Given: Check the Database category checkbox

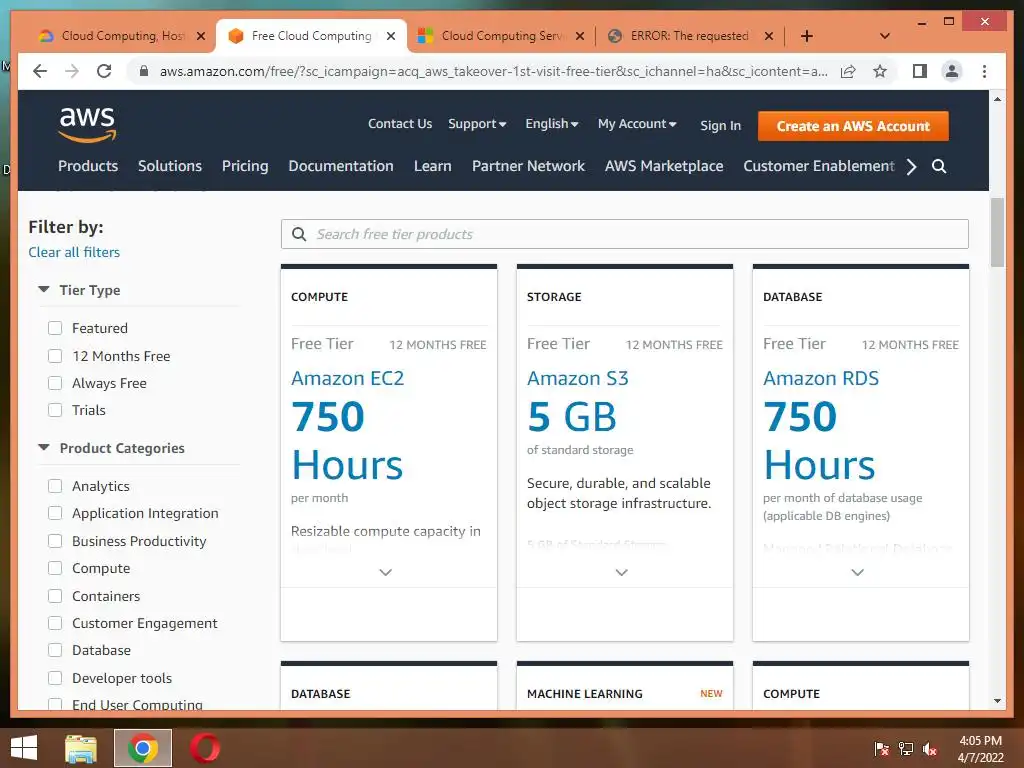Looking at the screenshot, I should pyautogui.click(x=55, y=650).
